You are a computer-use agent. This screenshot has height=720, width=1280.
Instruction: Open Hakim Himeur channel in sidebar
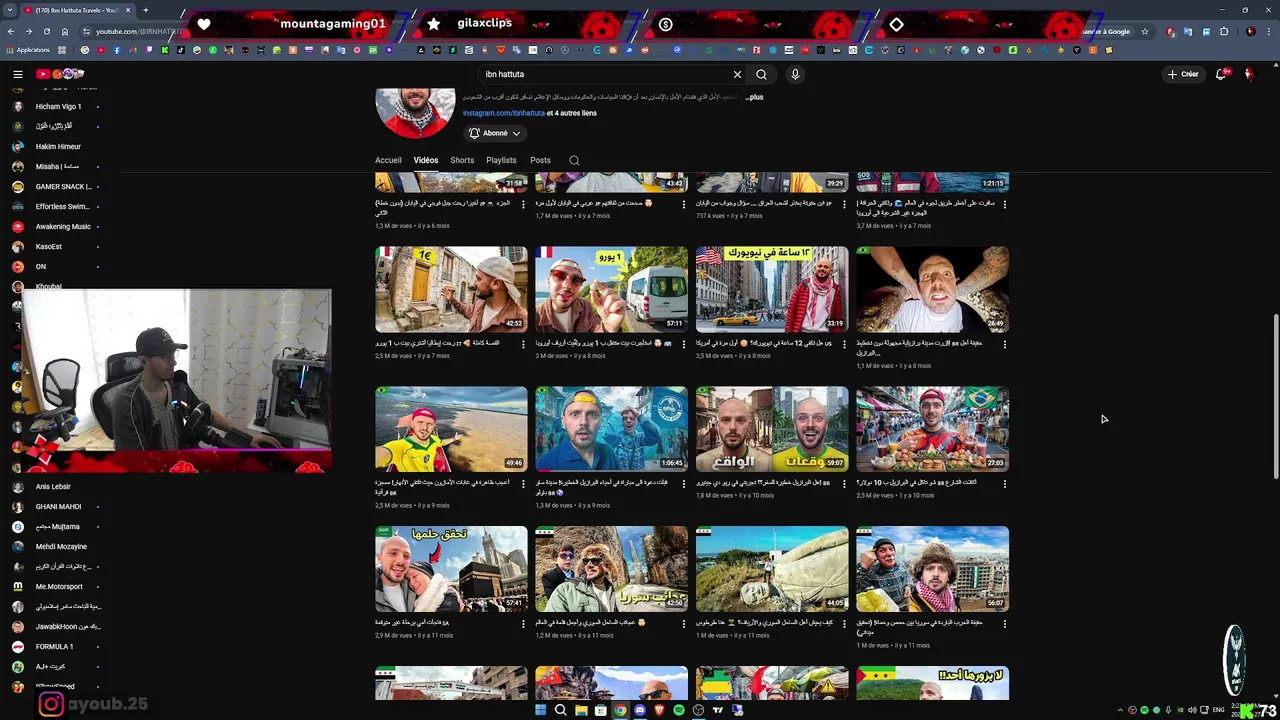[56, 146]
